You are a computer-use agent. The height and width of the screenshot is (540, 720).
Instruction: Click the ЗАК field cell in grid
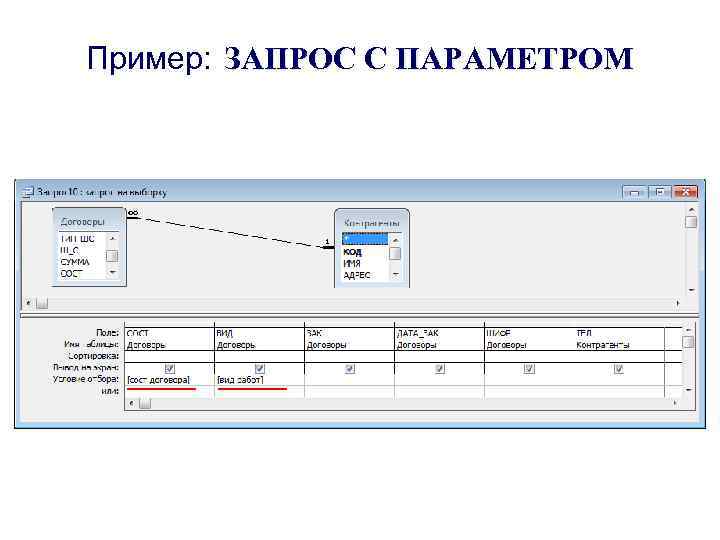point(349,333)
